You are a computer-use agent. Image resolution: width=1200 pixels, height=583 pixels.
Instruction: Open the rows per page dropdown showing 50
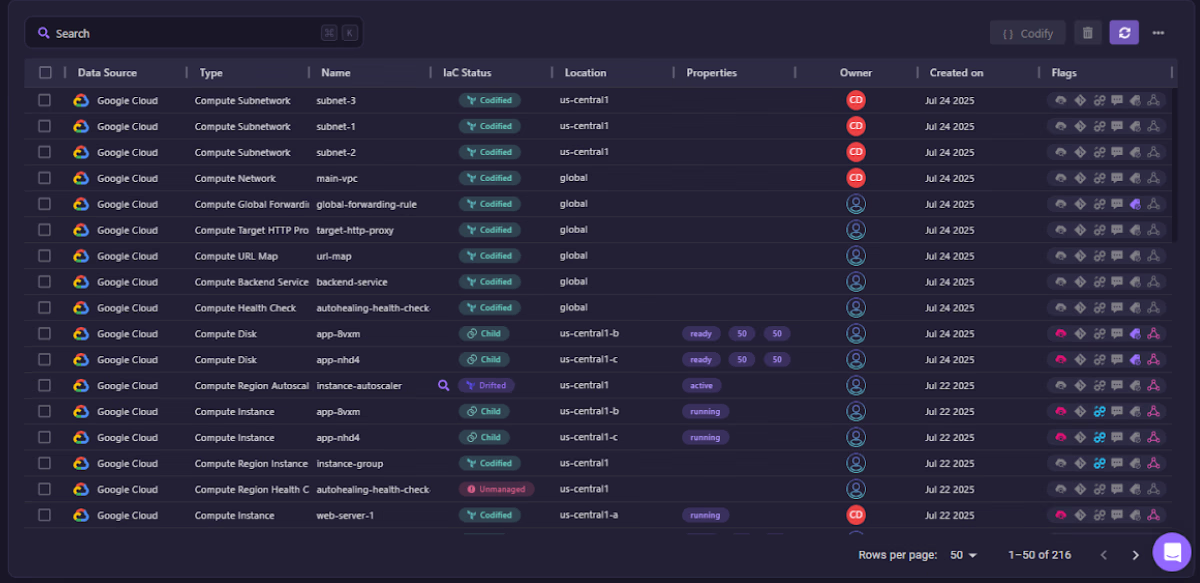click(963, 555)
